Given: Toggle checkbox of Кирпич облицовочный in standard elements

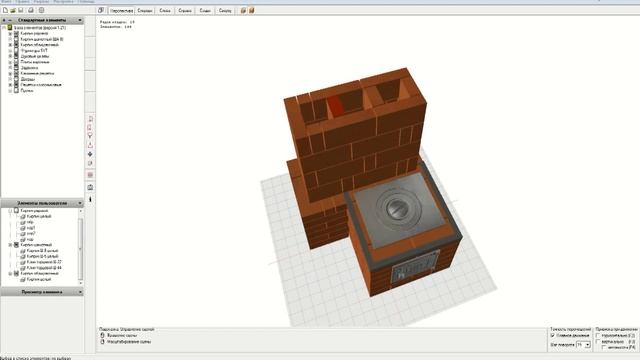Looking at the screenshot, I should [x=16, y=45].
